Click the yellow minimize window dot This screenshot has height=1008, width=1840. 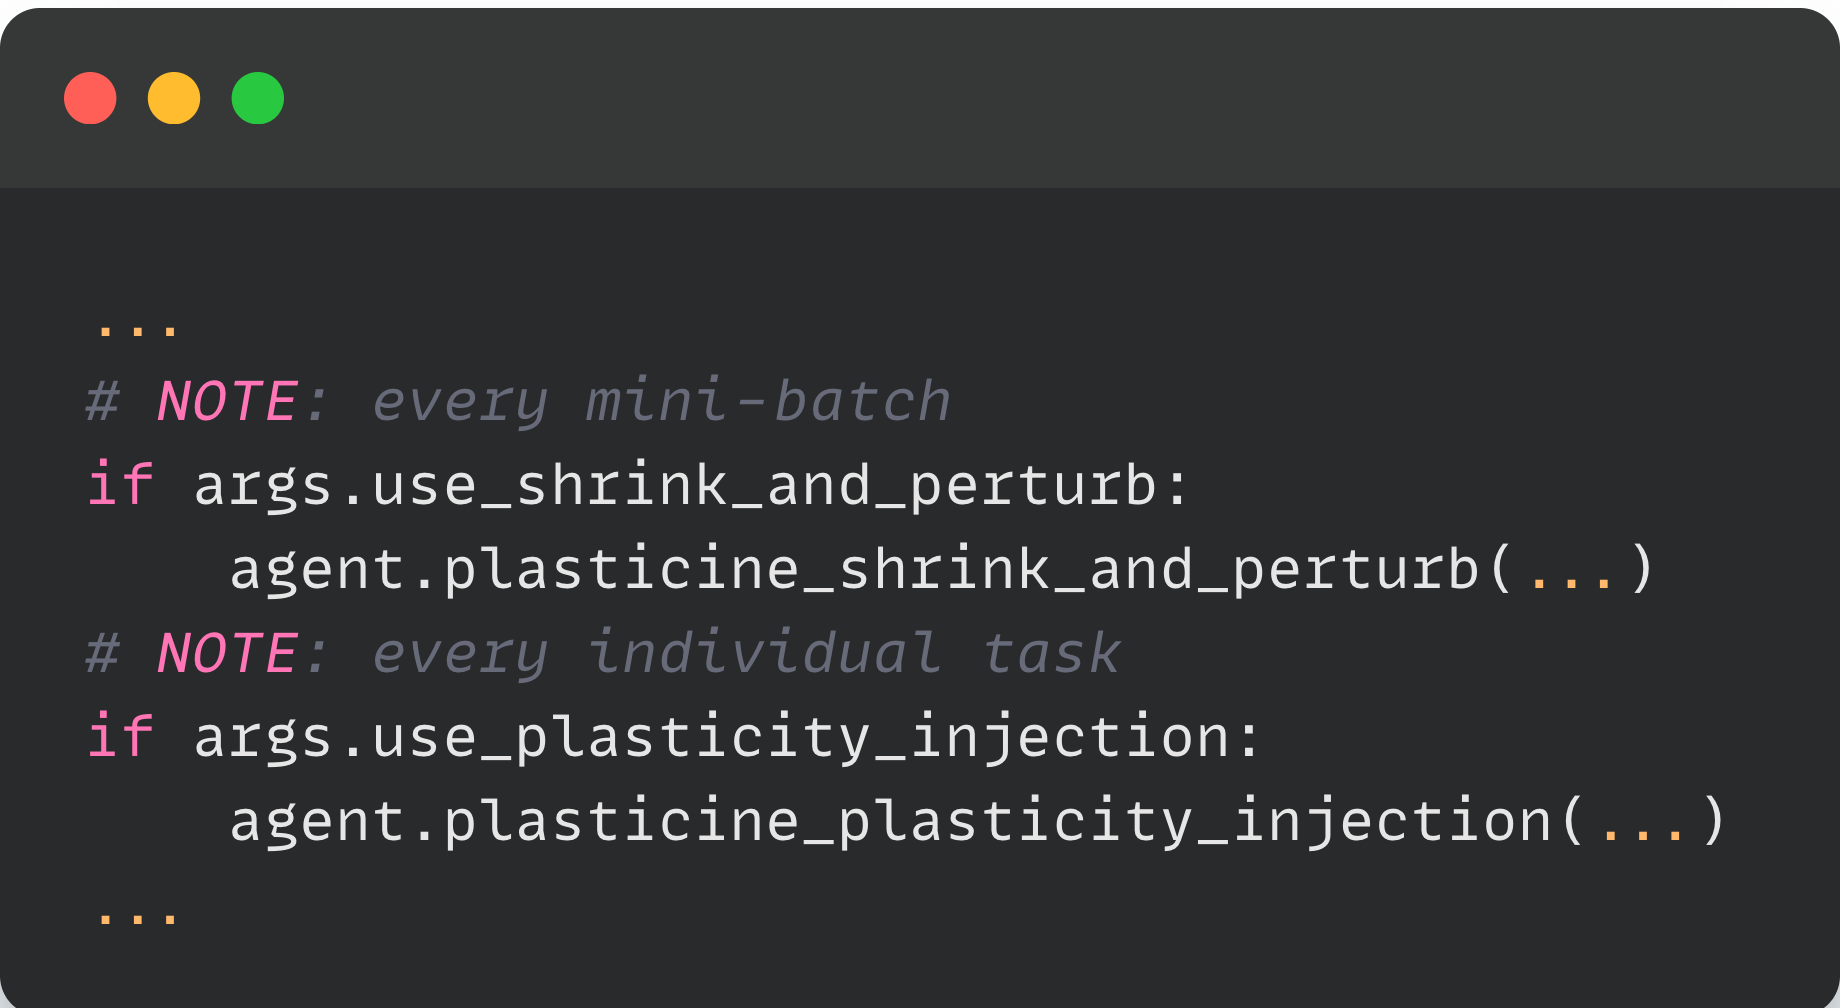[x=174, y=98]
